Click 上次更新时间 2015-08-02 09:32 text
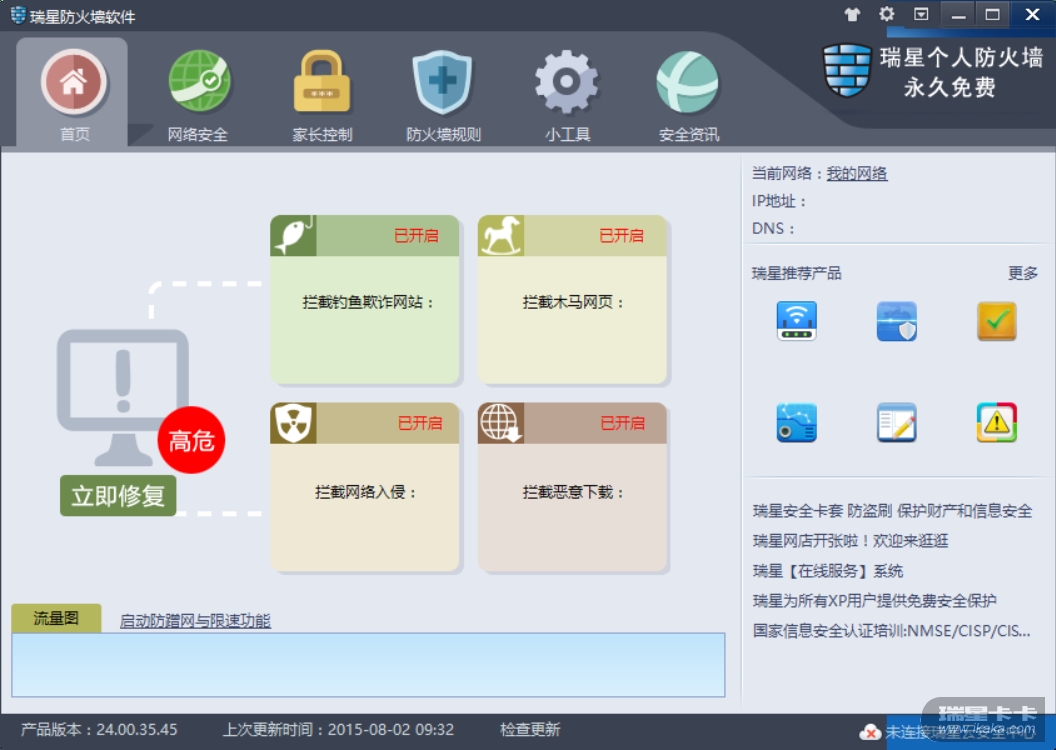 pos(339,730)
